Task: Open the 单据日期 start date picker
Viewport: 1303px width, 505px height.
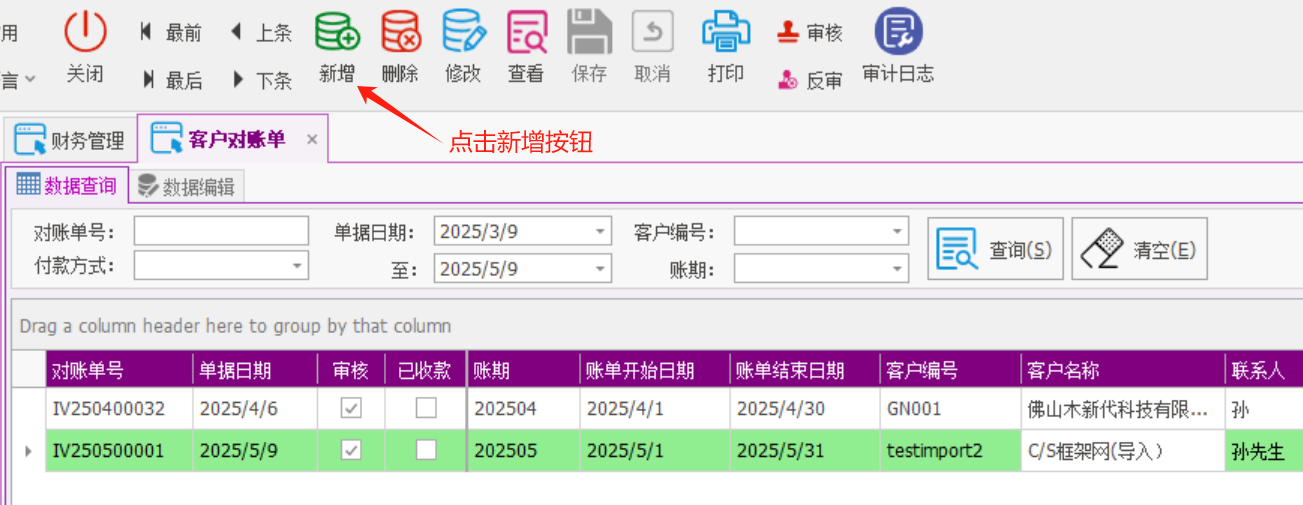Action: coord(600,232)
